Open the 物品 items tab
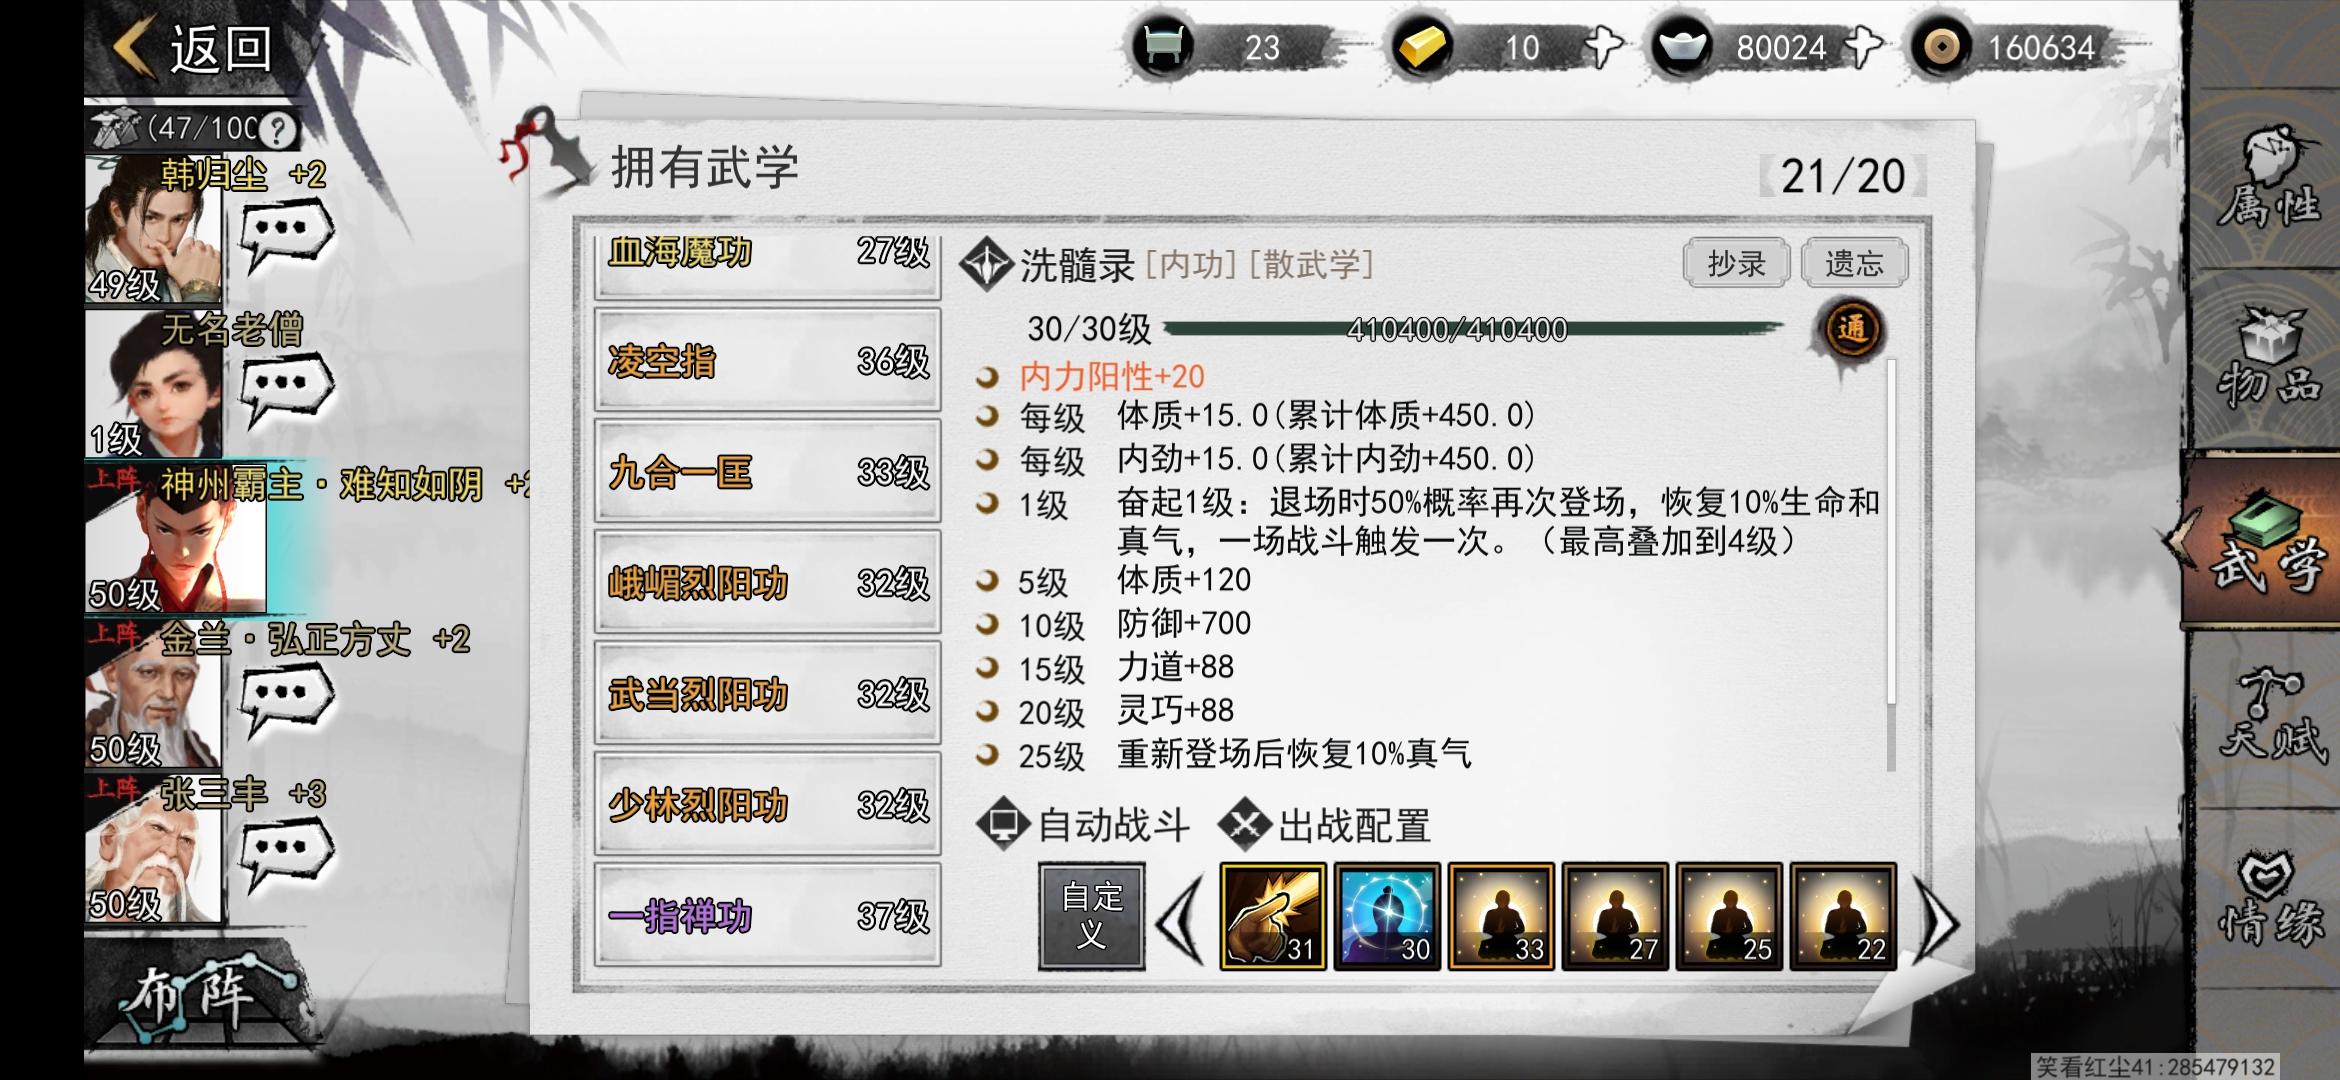Image resolution: width=2340 pixels, height=1080 pixels. [x=2268, y=360]
